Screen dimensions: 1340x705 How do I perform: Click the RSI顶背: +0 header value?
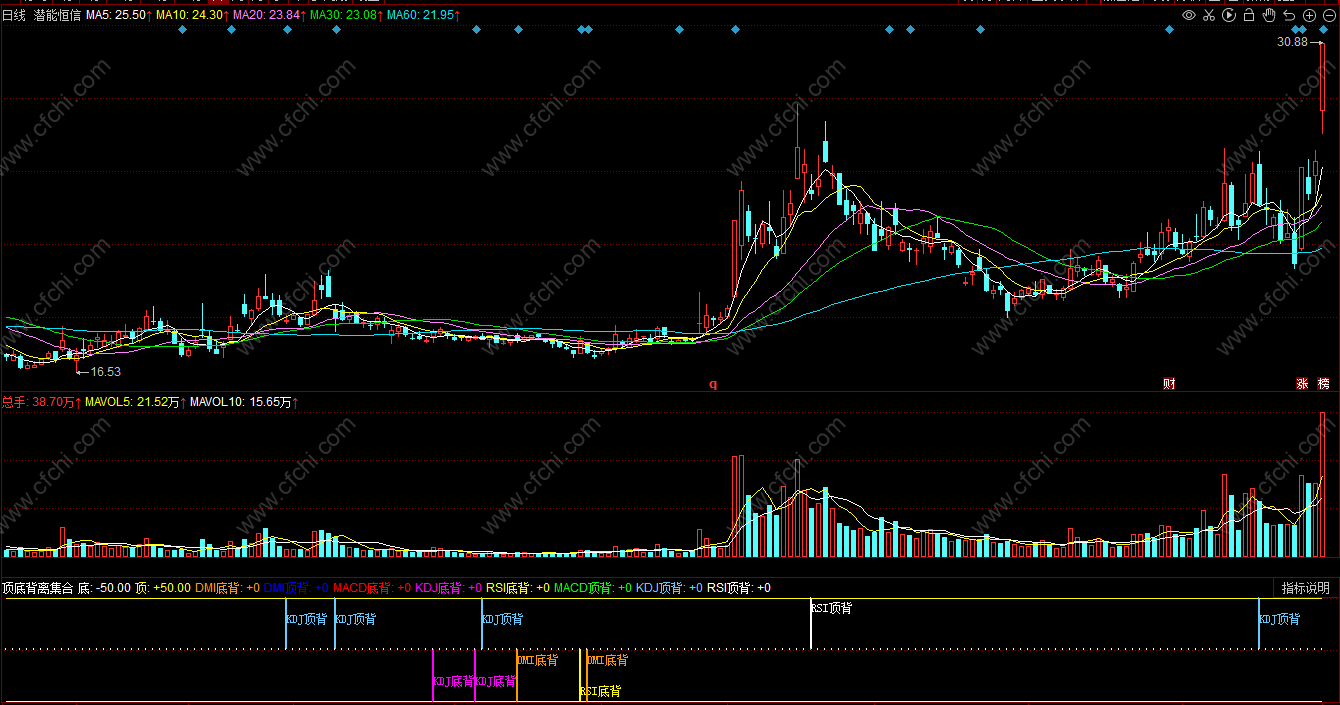coord(739,588)
